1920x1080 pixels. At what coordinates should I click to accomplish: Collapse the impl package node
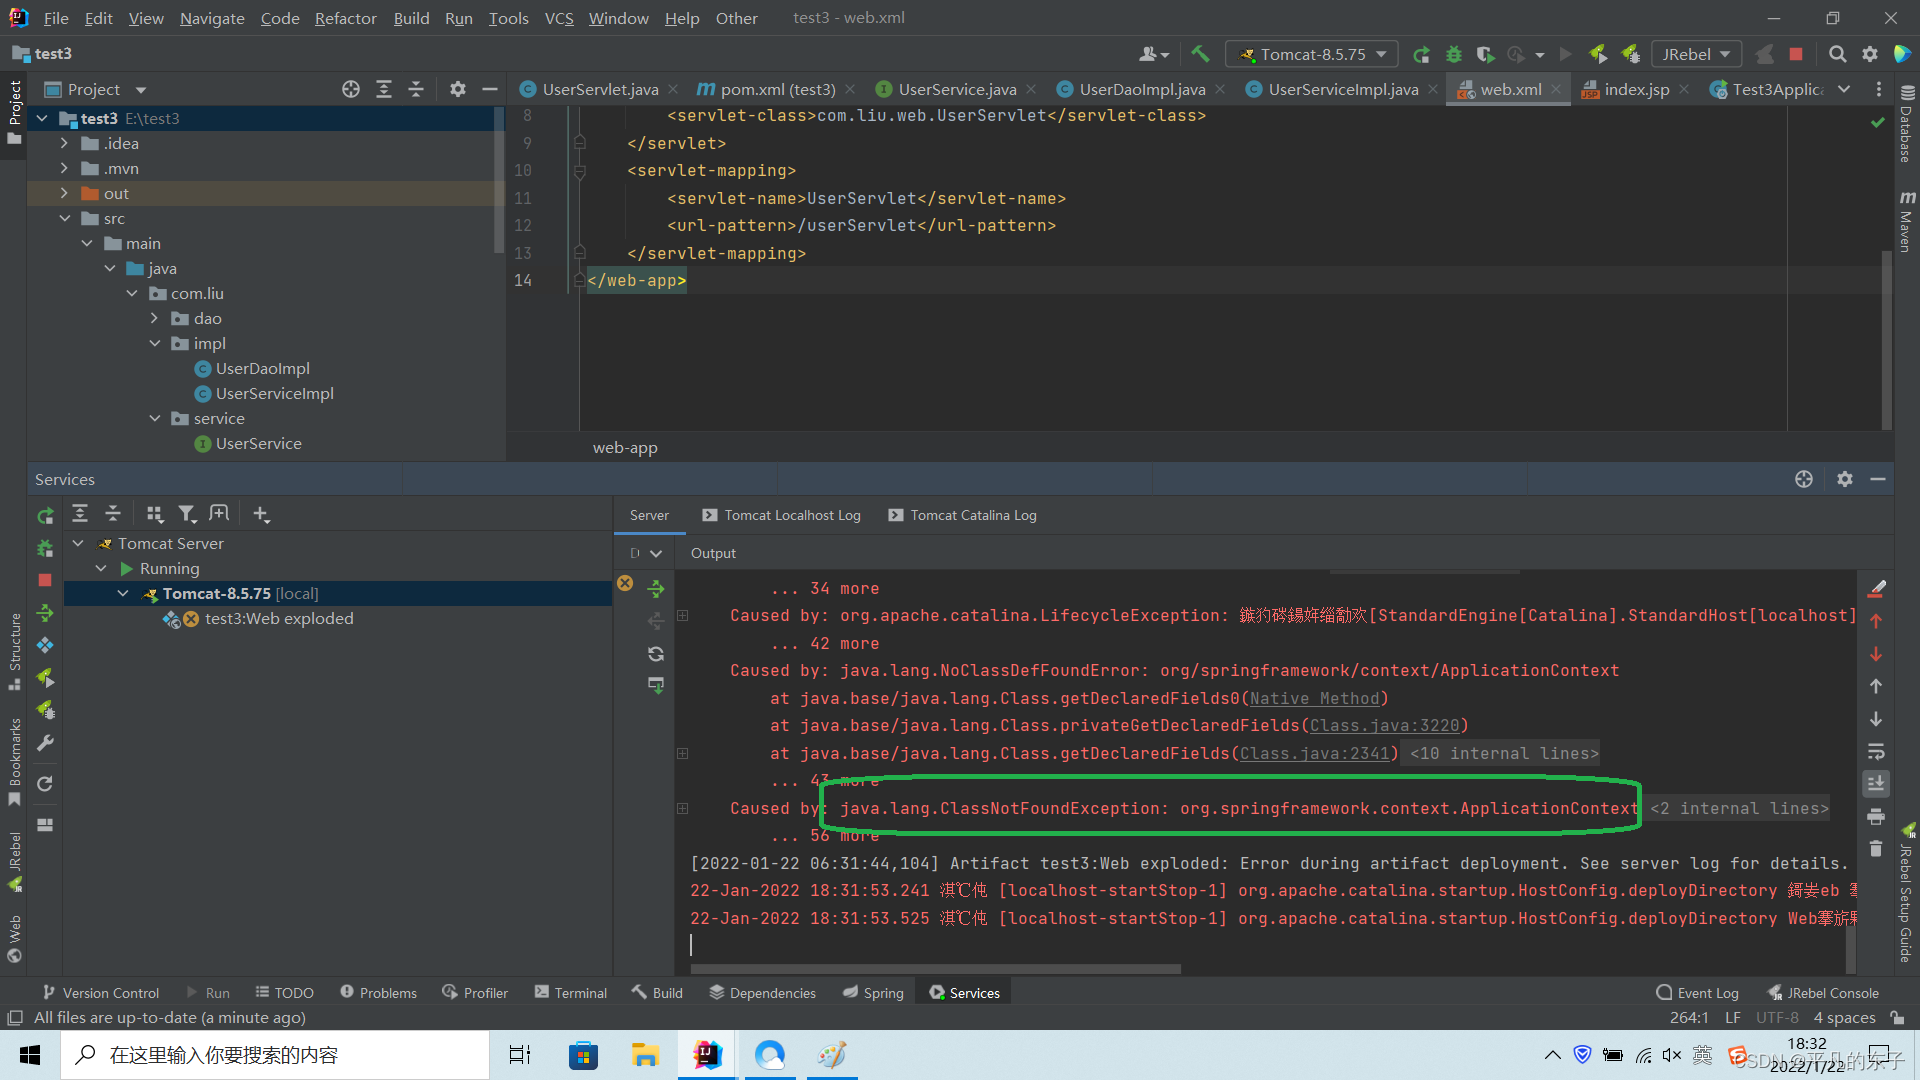[155, 343]
